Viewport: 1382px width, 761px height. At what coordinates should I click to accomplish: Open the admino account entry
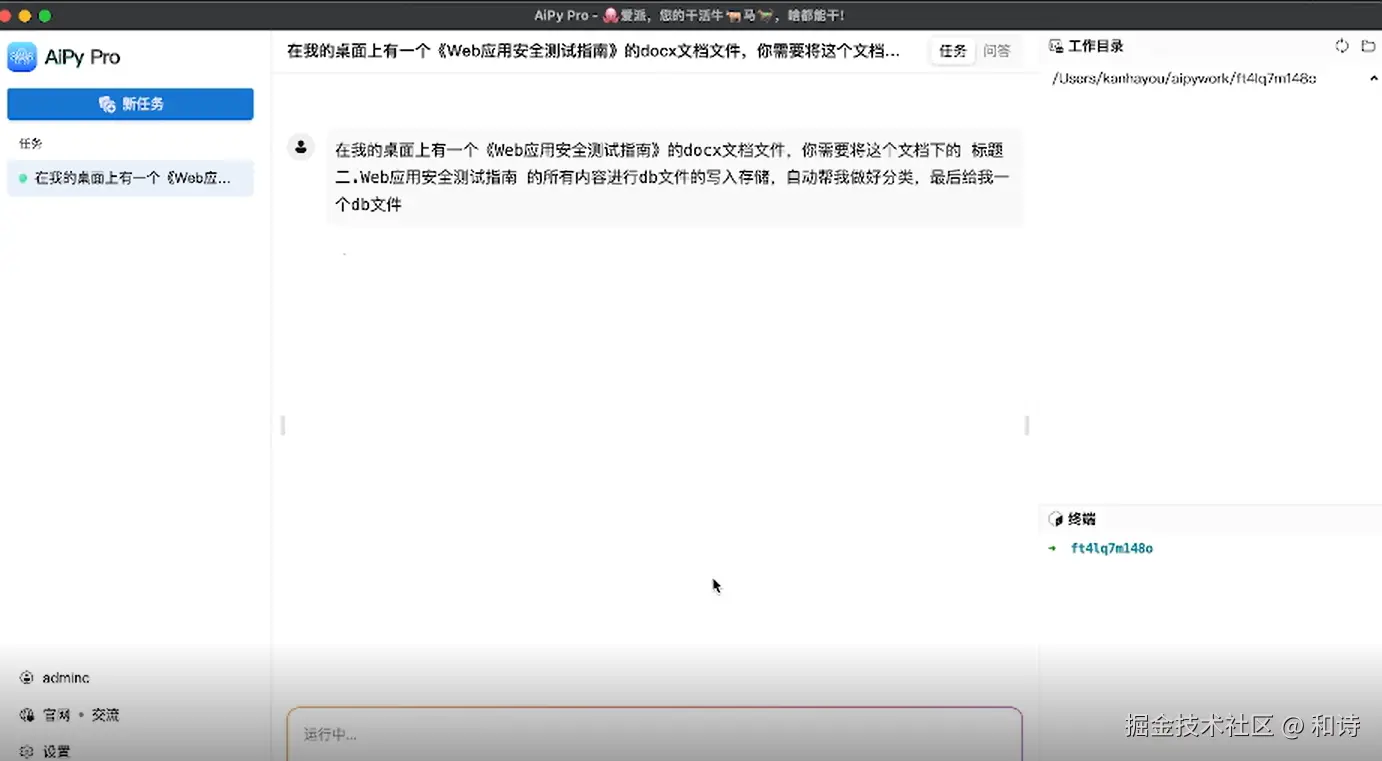point(66,678)
